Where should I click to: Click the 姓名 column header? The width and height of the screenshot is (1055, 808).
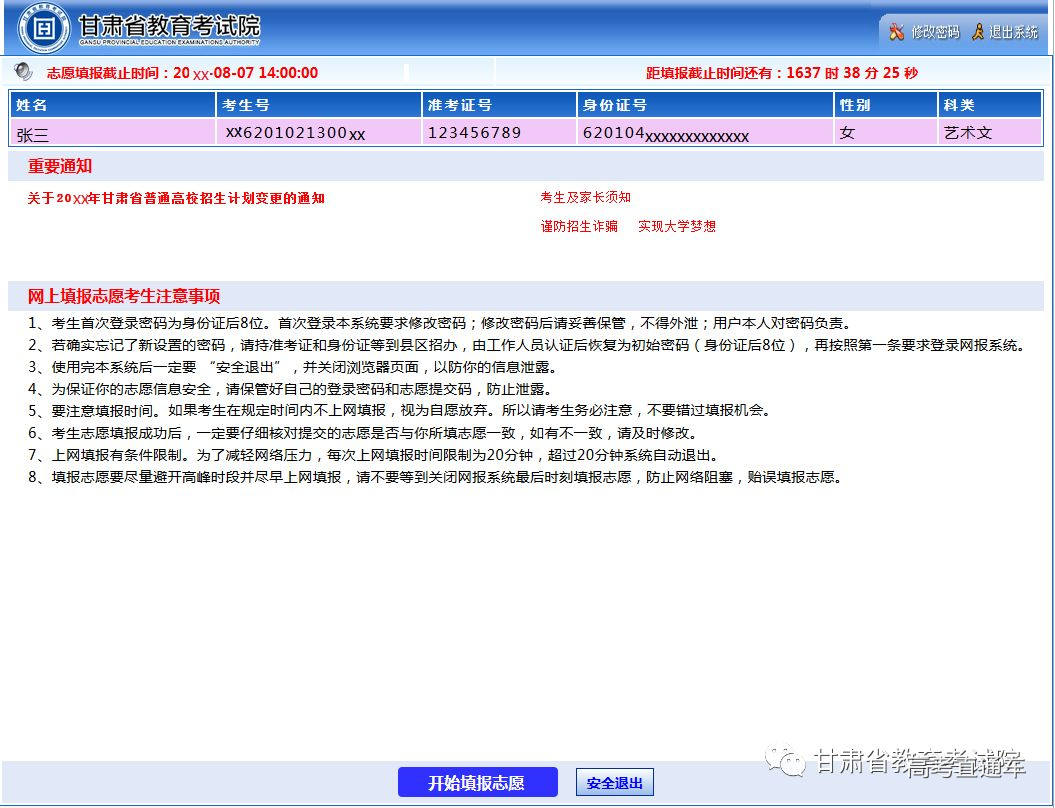tap(32, 105)
